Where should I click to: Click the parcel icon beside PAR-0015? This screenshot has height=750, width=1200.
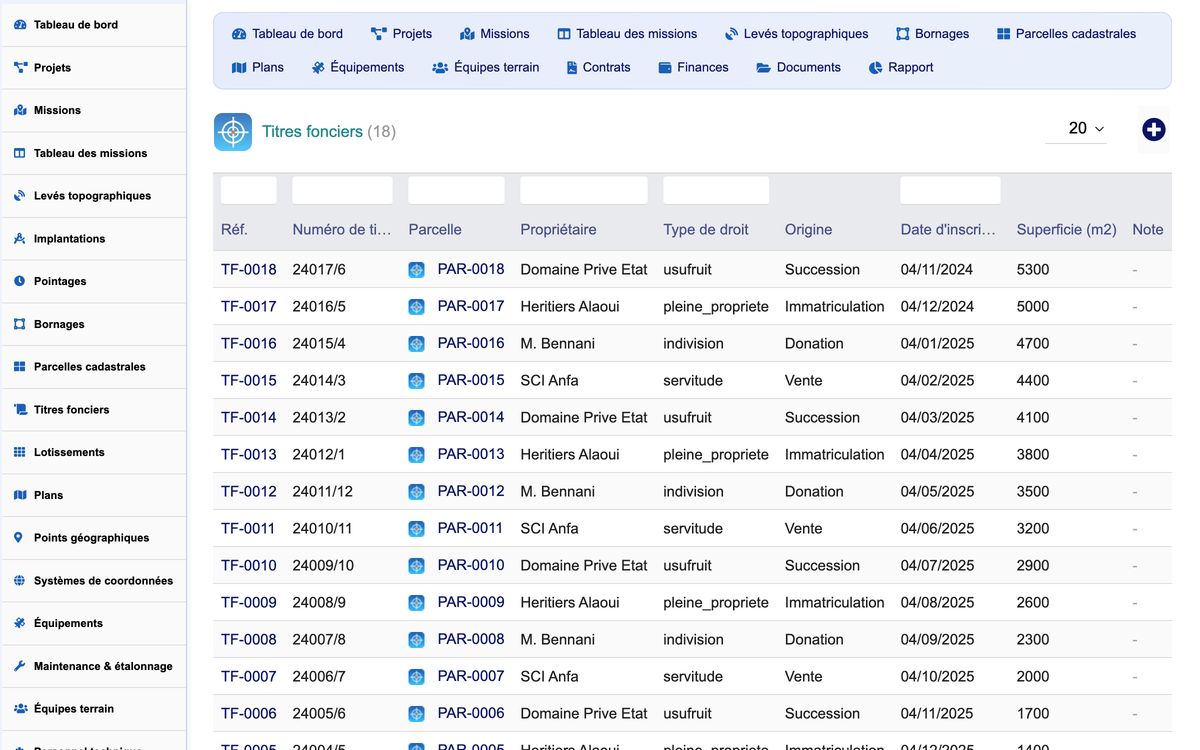point(417,381)
